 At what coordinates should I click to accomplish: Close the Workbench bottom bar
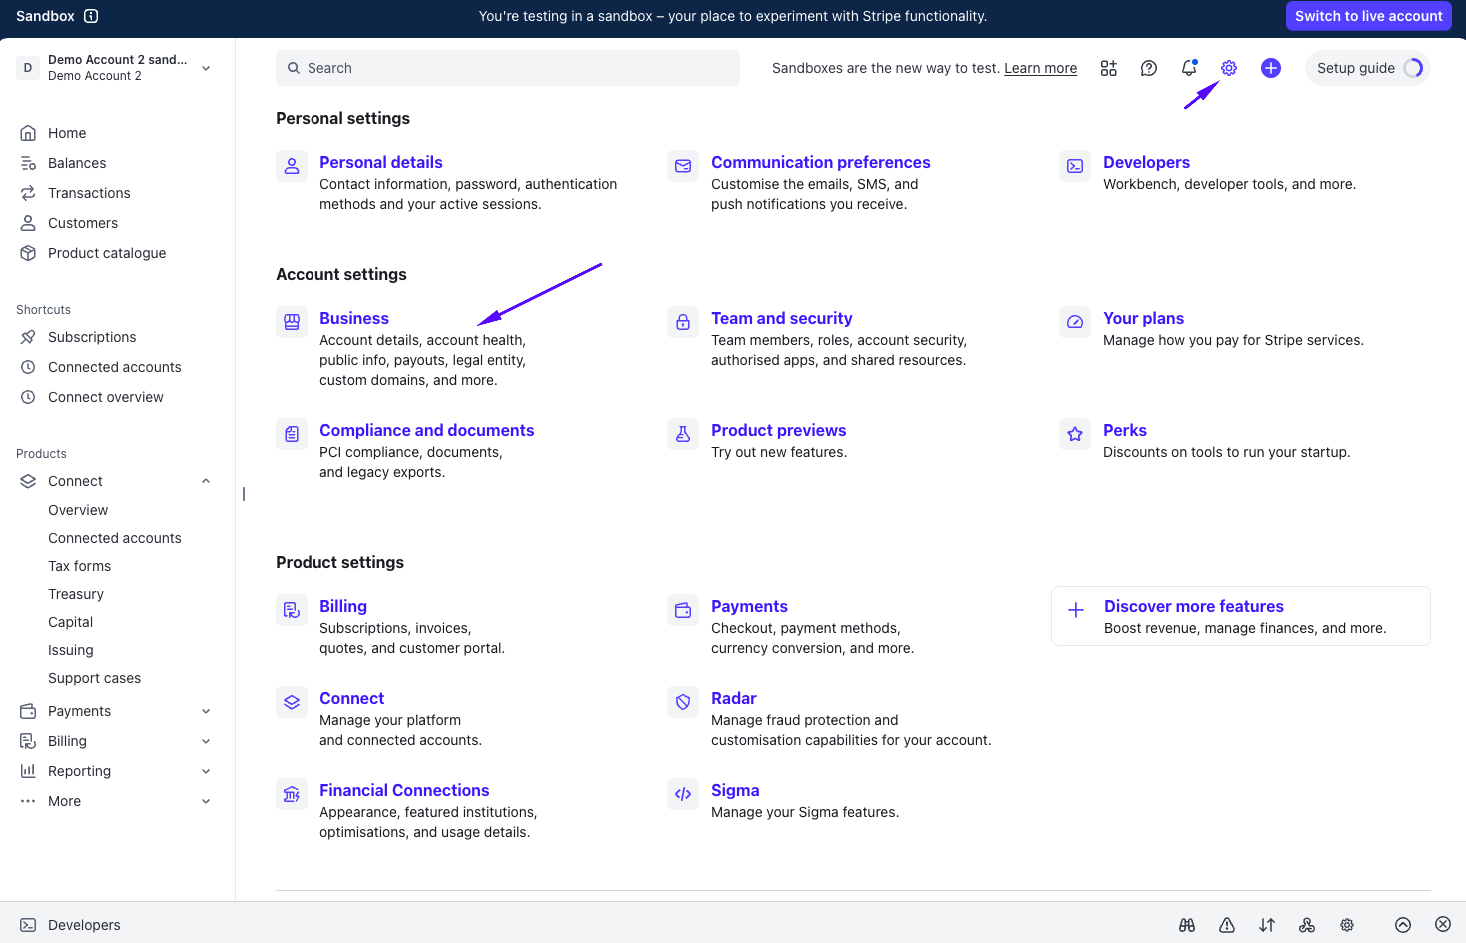point(1443,925)
